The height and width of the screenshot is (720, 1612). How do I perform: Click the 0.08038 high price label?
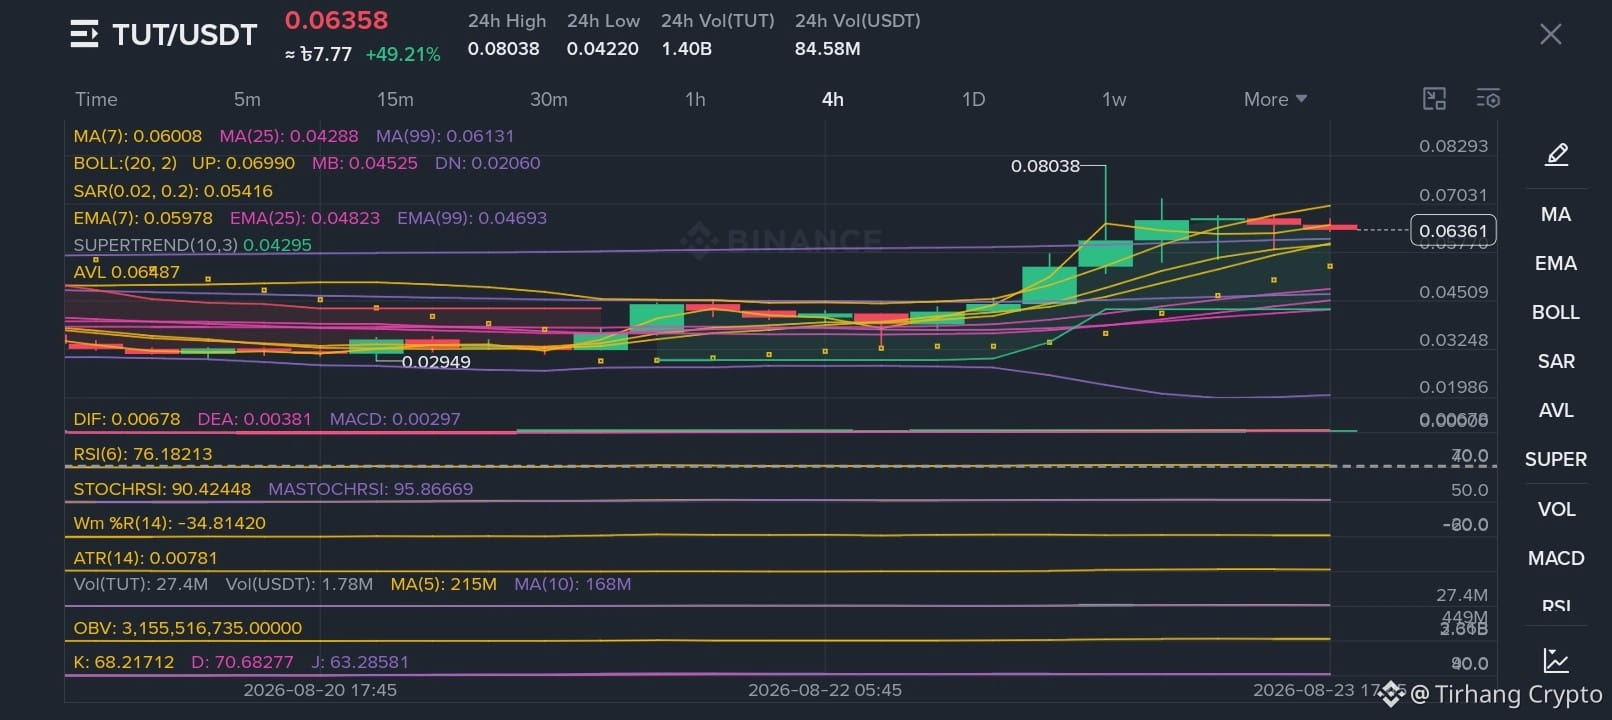coord(1045,166)
